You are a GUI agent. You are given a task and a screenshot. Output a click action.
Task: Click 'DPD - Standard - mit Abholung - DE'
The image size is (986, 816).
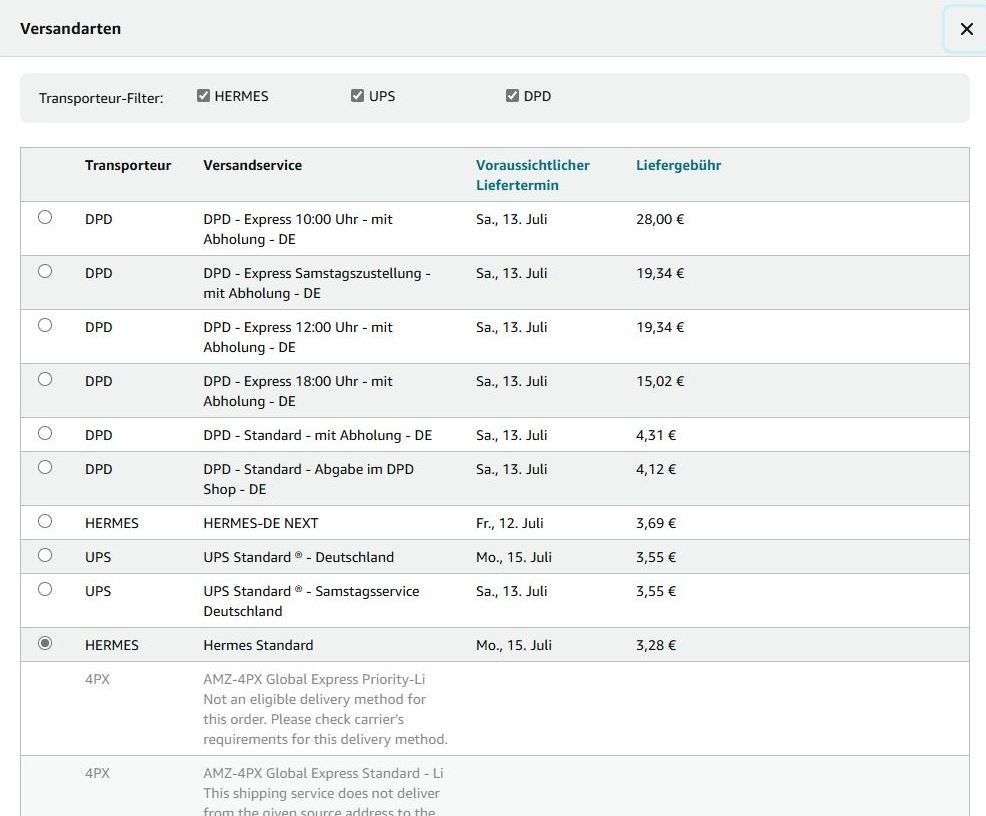(317, 436)
